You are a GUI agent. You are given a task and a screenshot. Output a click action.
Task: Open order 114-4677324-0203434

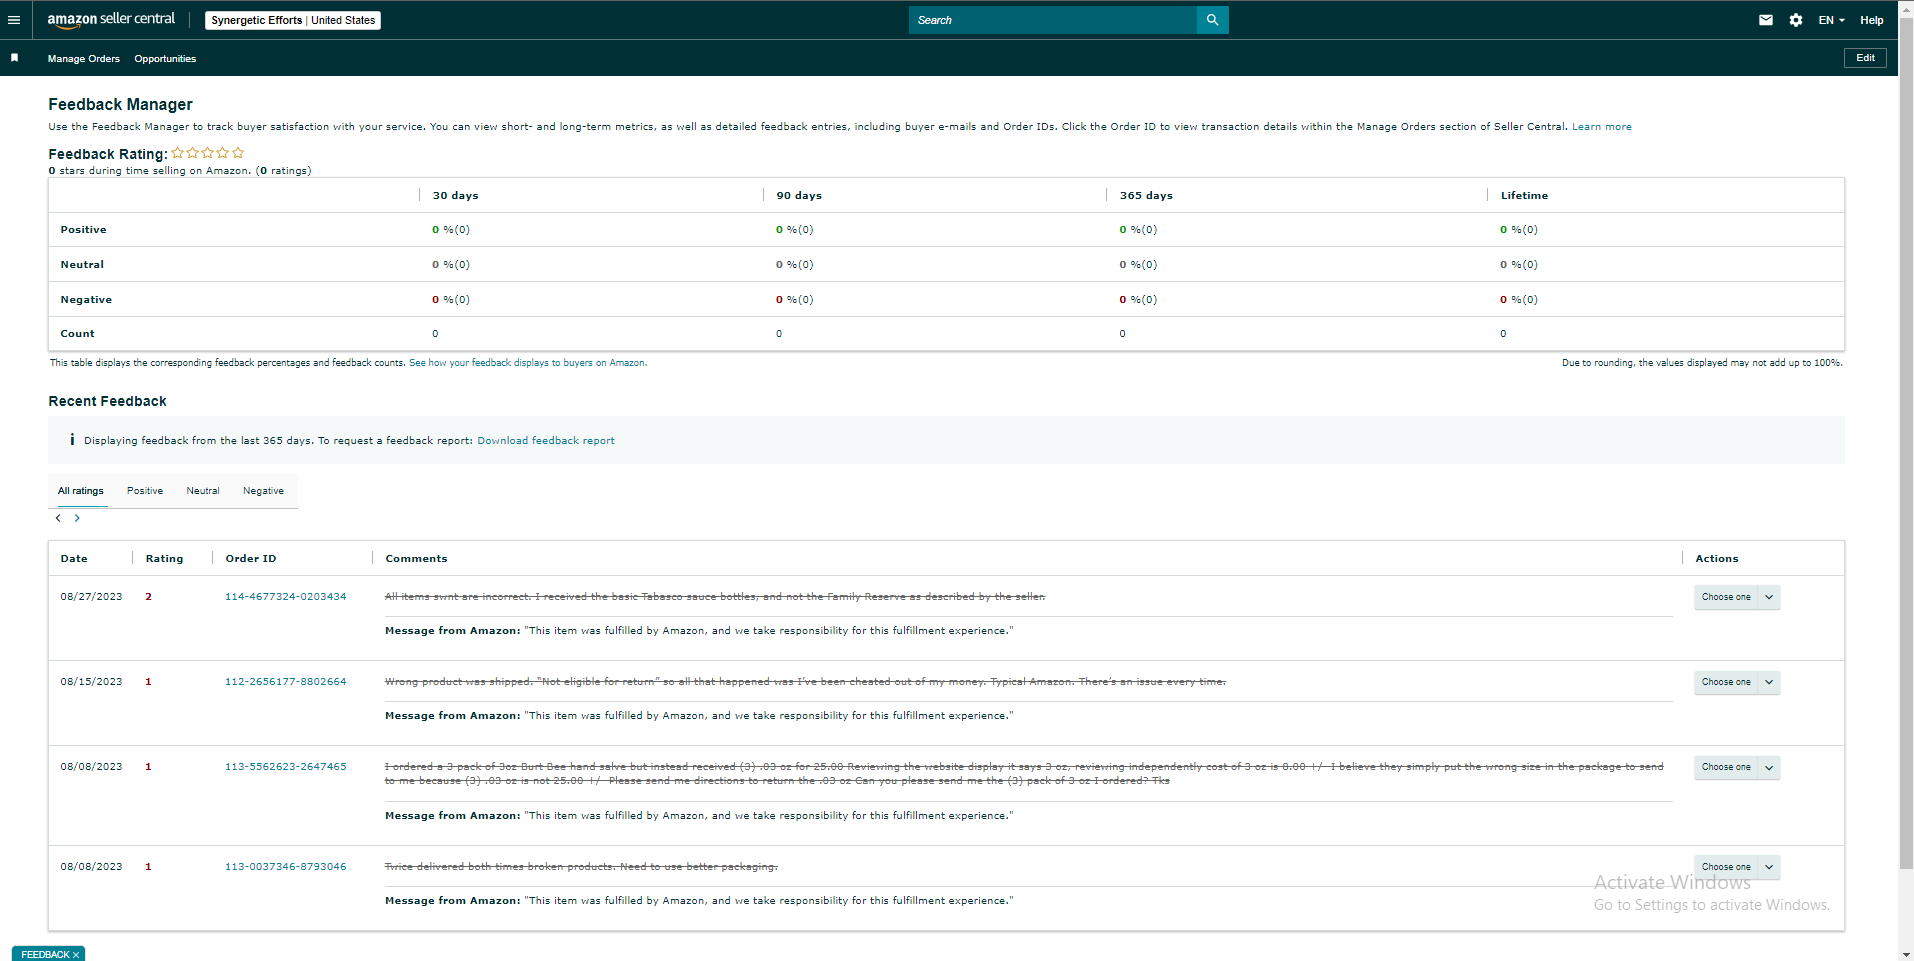coord(286,597)
